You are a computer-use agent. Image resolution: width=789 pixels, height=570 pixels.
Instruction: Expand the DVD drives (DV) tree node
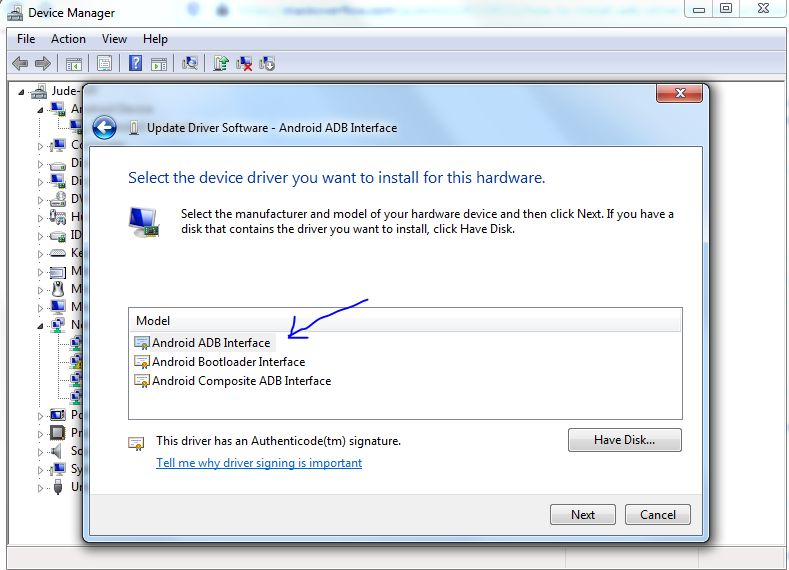click(40, 200)
